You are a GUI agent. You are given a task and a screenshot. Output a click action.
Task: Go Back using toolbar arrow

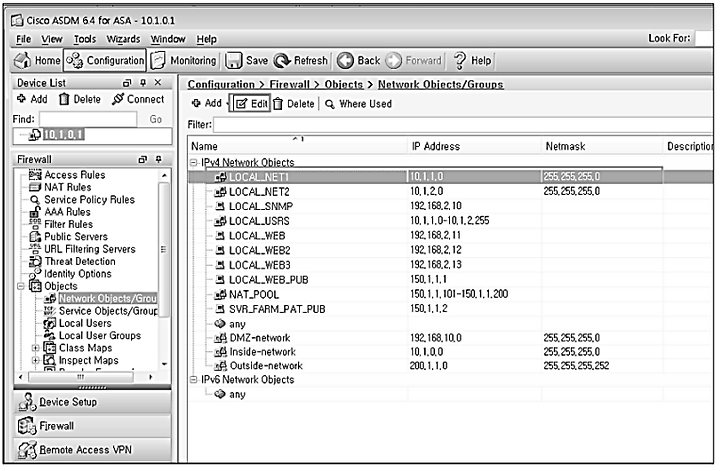click(359, 61)
